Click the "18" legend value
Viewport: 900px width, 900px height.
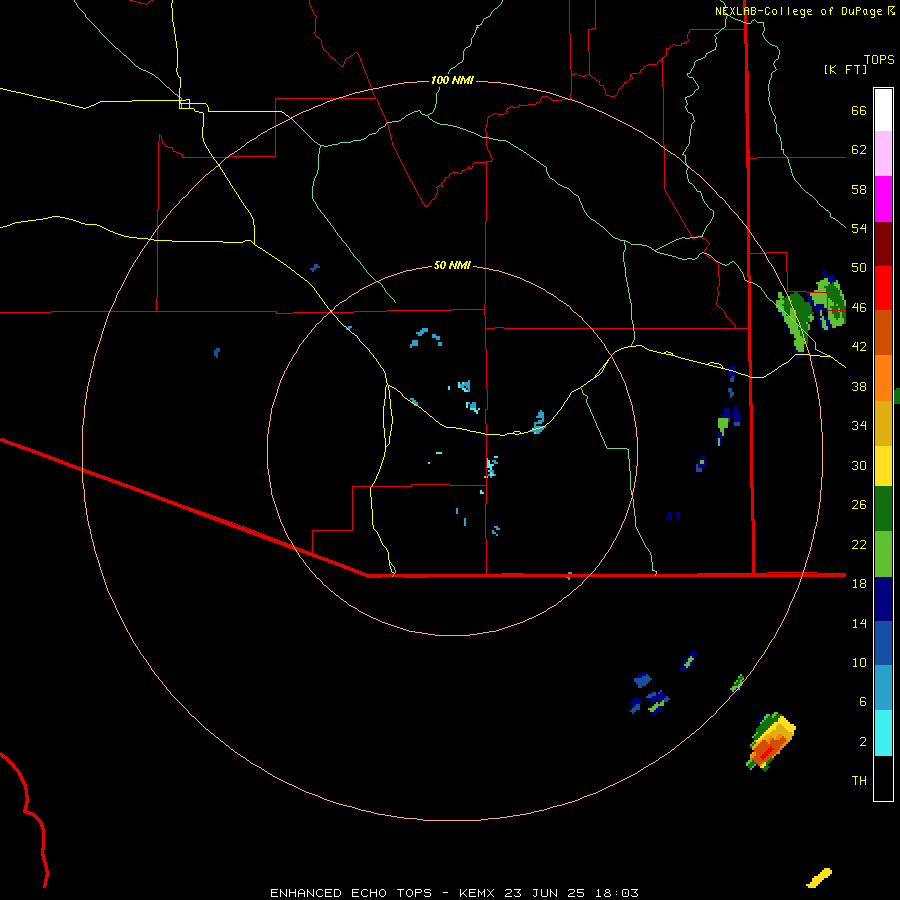click(x=859, y=584)
